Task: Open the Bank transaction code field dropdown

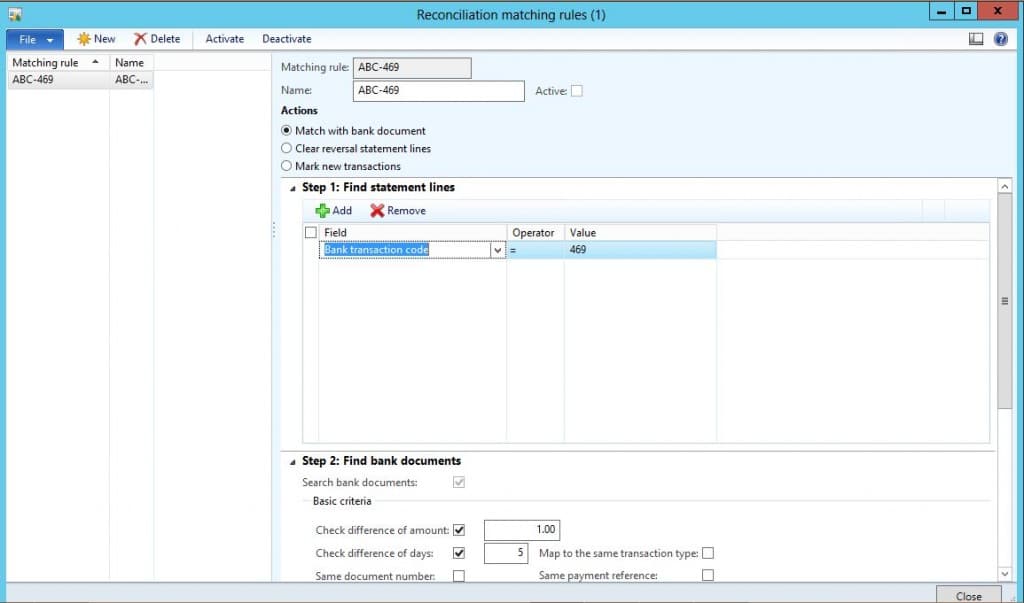Action: 499,249
